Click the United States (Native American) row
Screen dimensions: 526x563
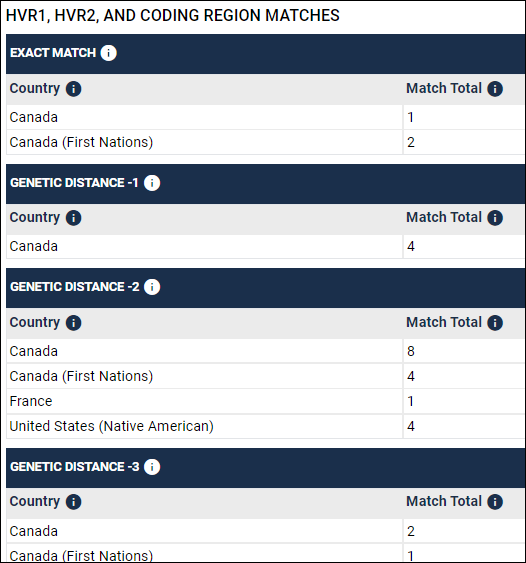click(266, 427)
